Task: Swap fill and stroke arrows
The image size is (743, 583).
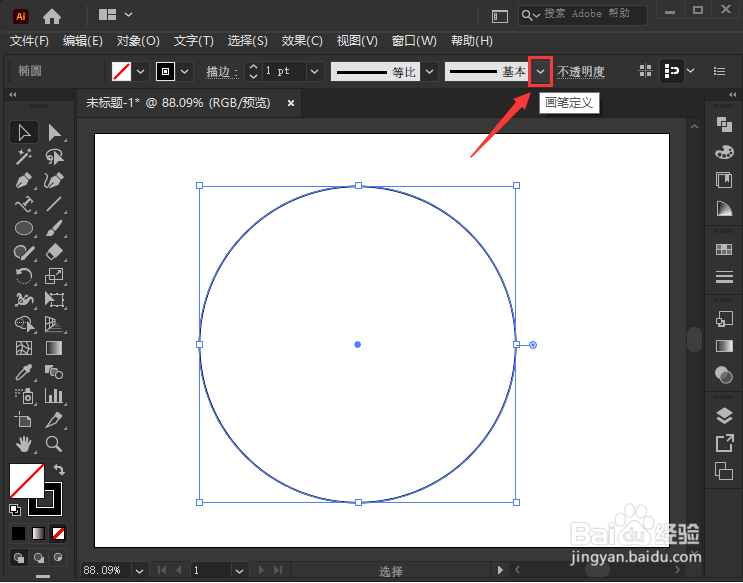Action: 59,470
